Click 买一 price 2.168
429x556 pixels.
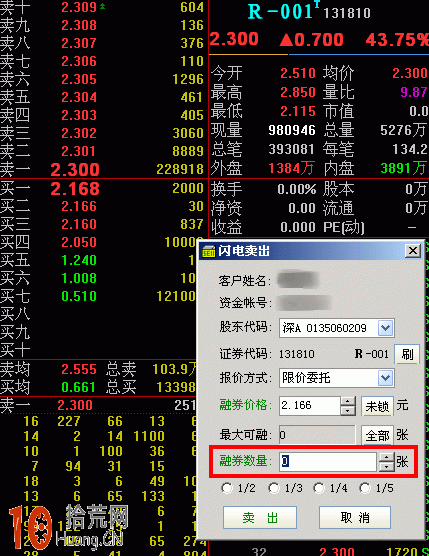pyautogui.click(x=75, y=188)
